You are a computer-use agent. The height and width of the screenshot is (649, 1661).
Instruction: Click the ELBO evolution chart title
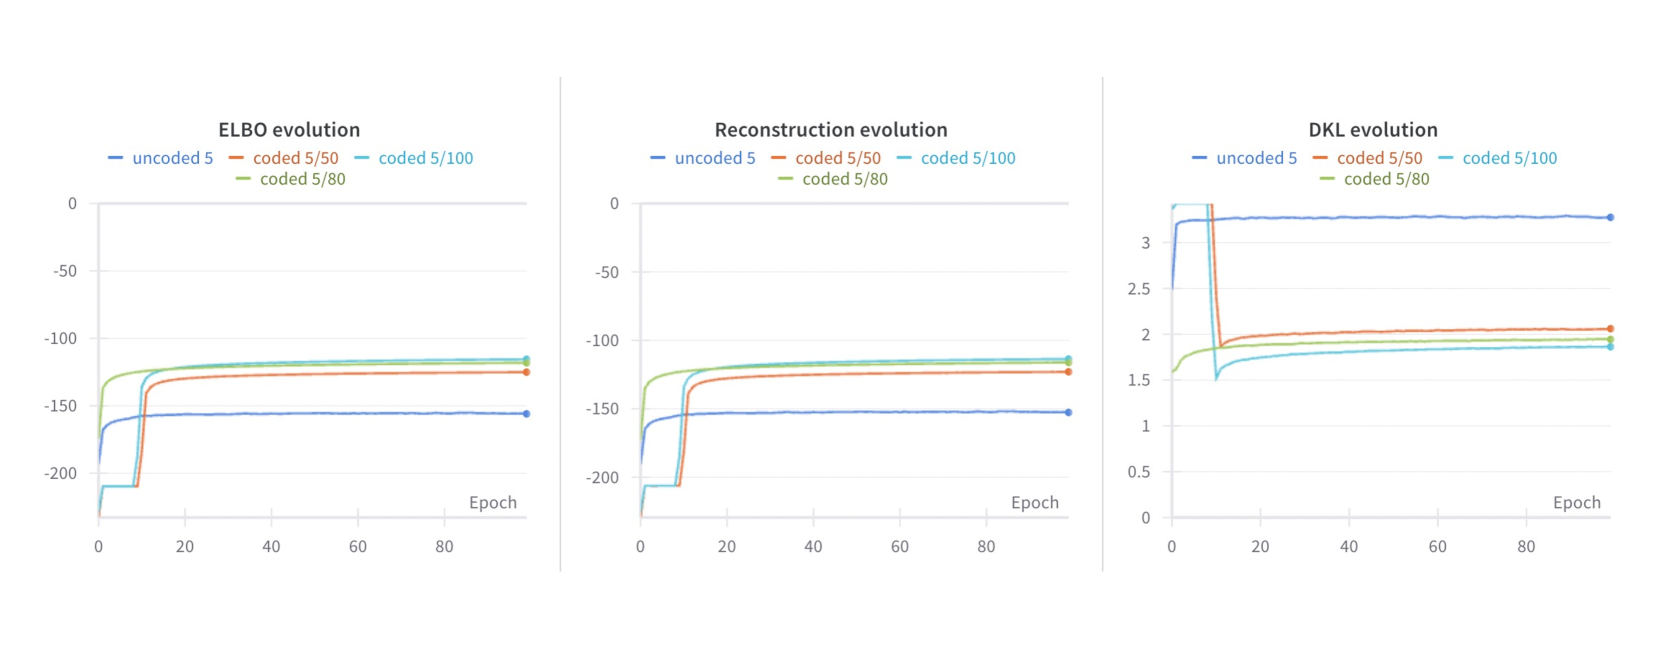[x=289, y=130]
